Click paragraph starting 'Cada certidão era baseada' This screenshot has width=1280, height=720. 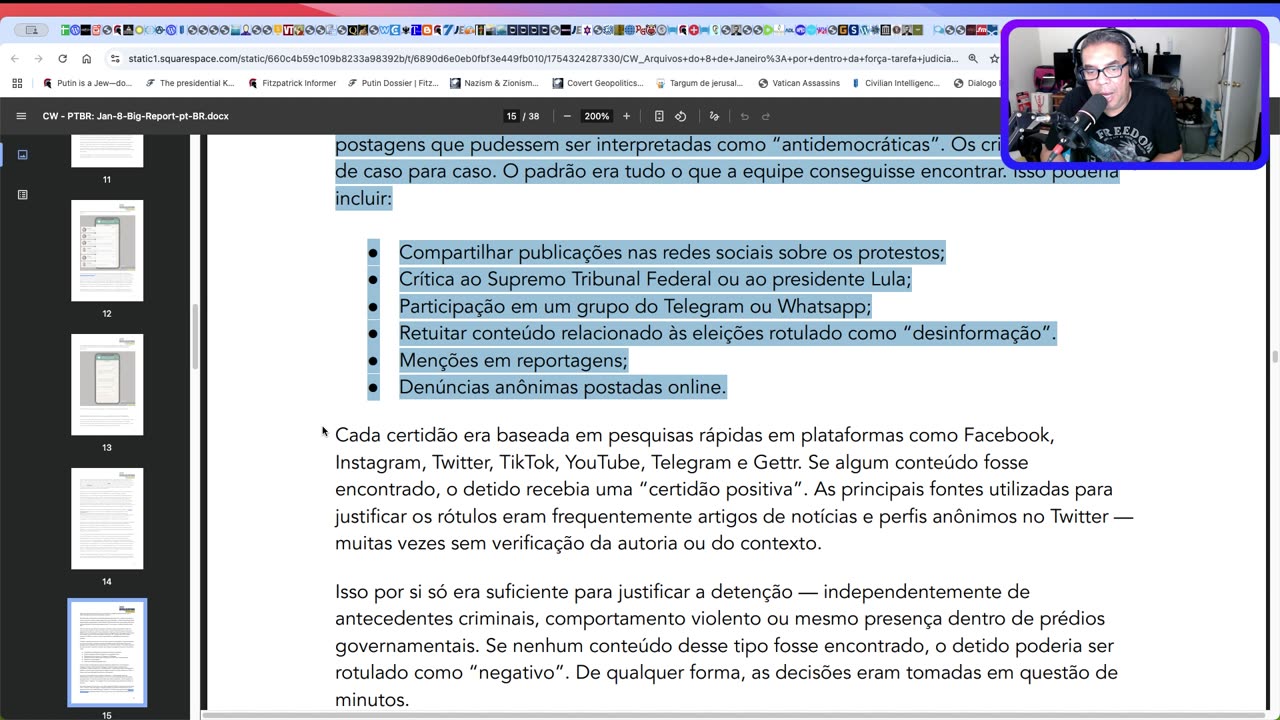pos(734,489)
